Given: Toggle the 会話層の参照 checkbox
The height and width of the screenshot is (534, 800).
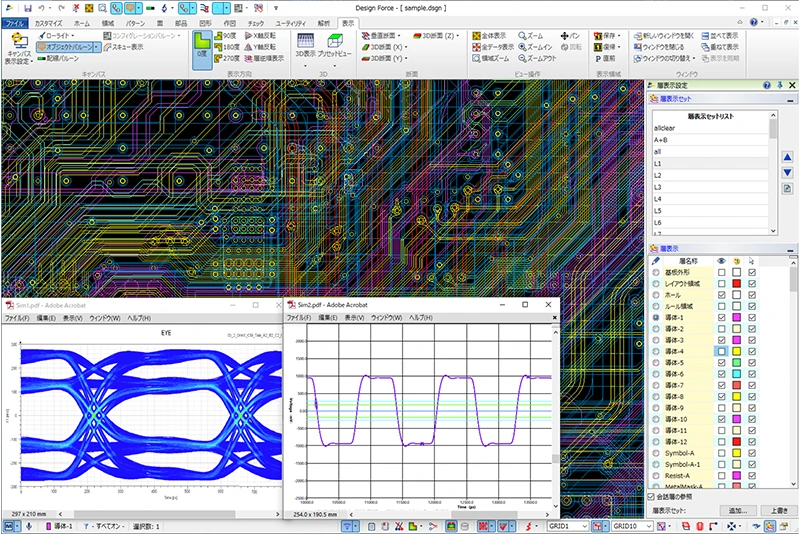Looking at the screenshot, I should (651, 496).
